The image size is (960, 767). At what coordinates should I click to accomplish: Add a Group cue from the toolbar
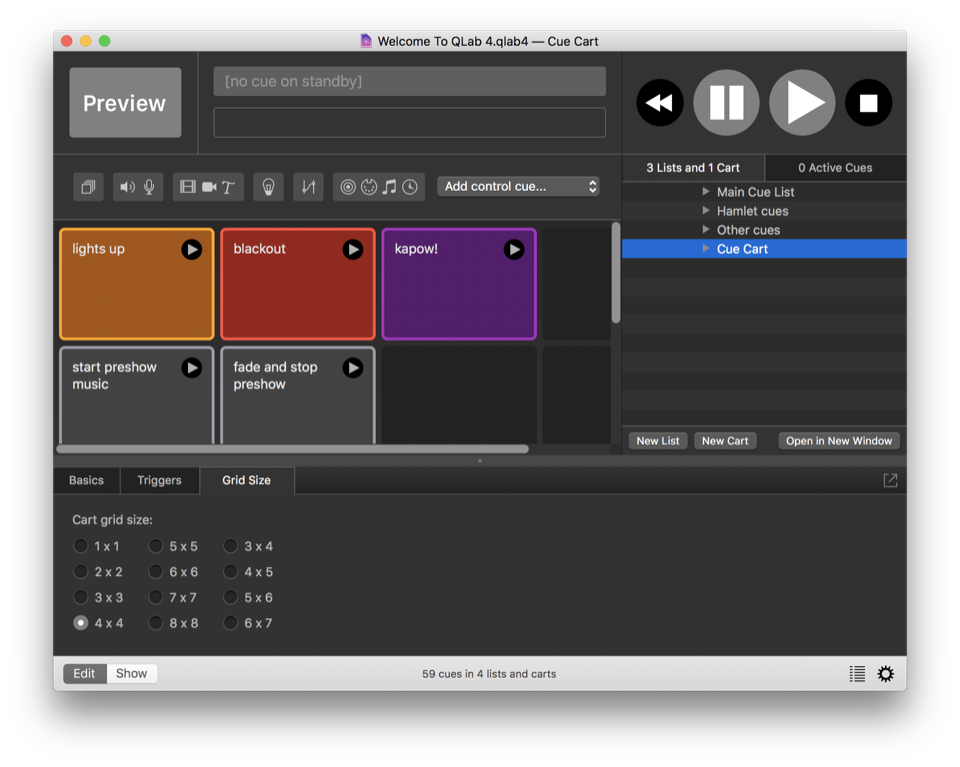click(88, 187)
